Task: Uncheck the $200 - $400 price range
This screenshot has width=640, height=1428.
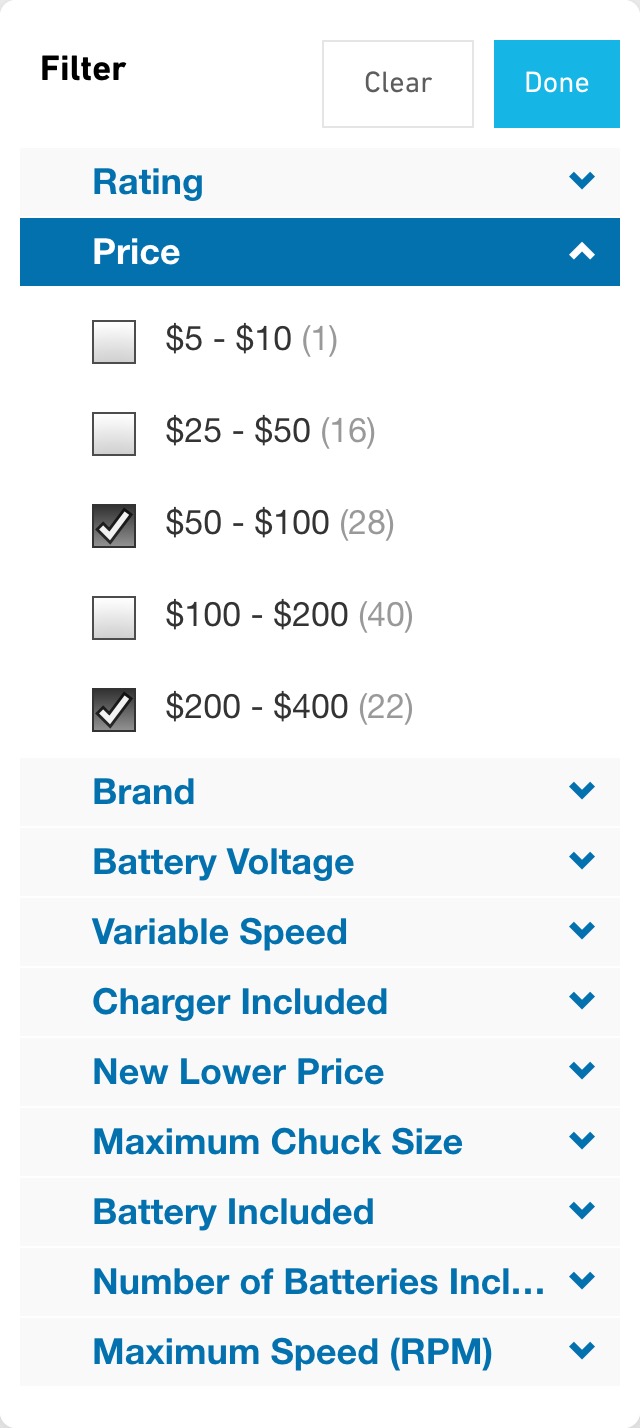Action: click(113, 707)
